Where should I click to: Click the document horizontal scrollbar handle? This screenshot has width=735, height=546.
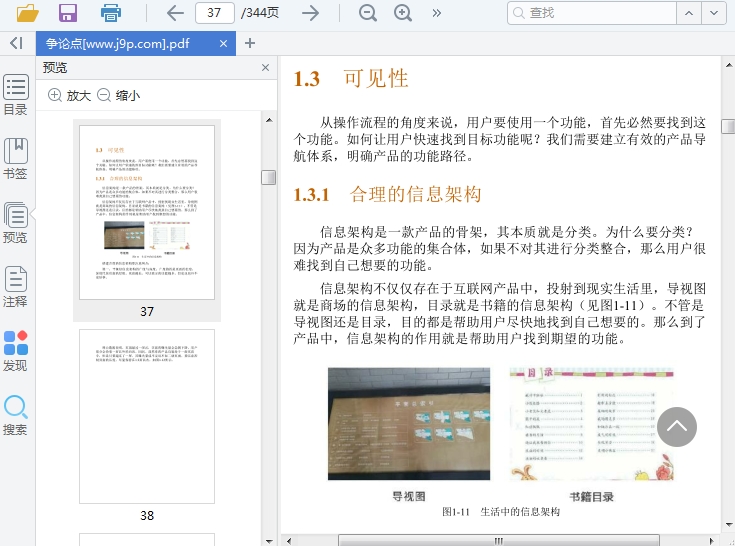pyautogui.click(x=499, y=540)
